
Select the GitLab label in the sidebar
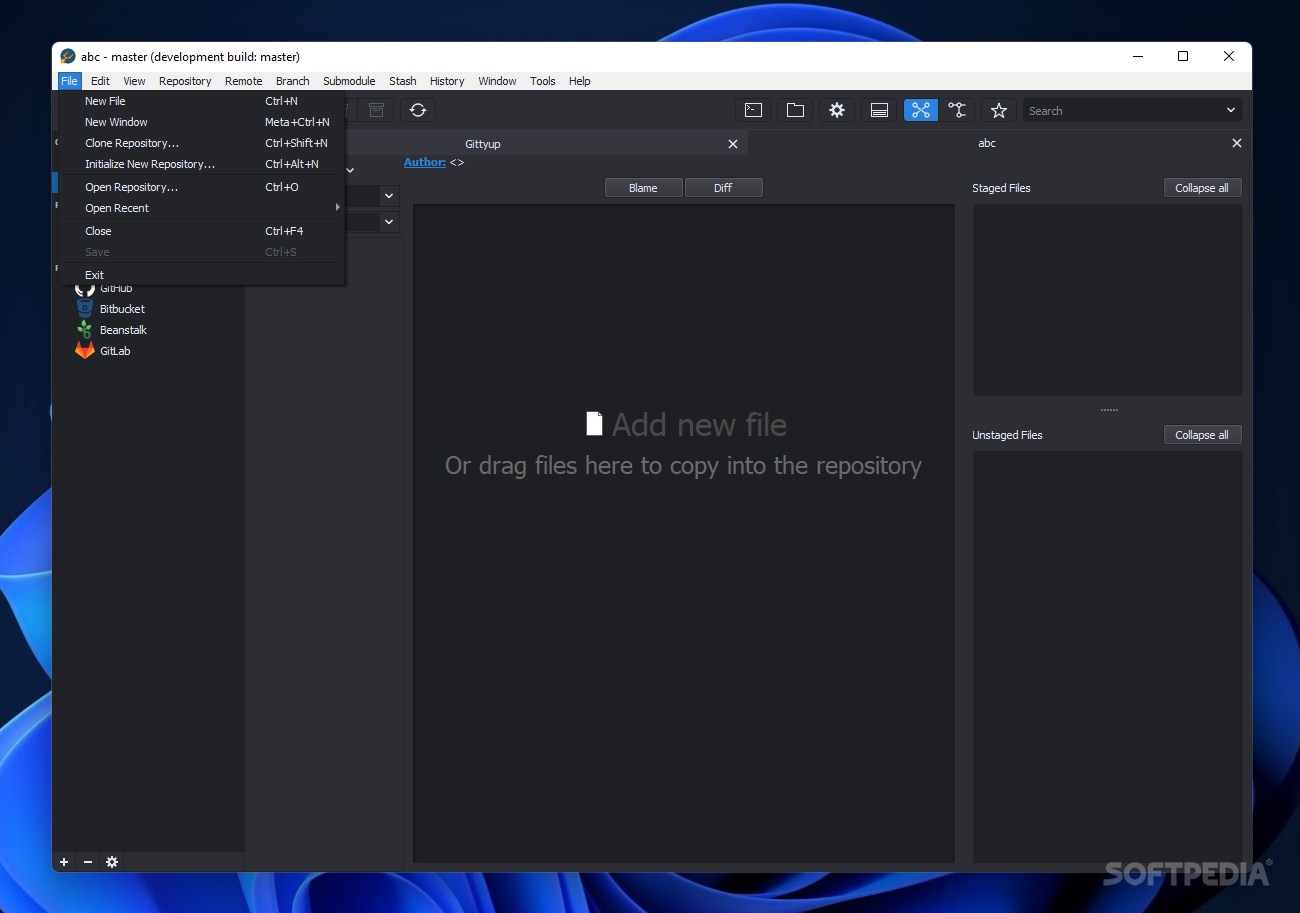[115, 351]
